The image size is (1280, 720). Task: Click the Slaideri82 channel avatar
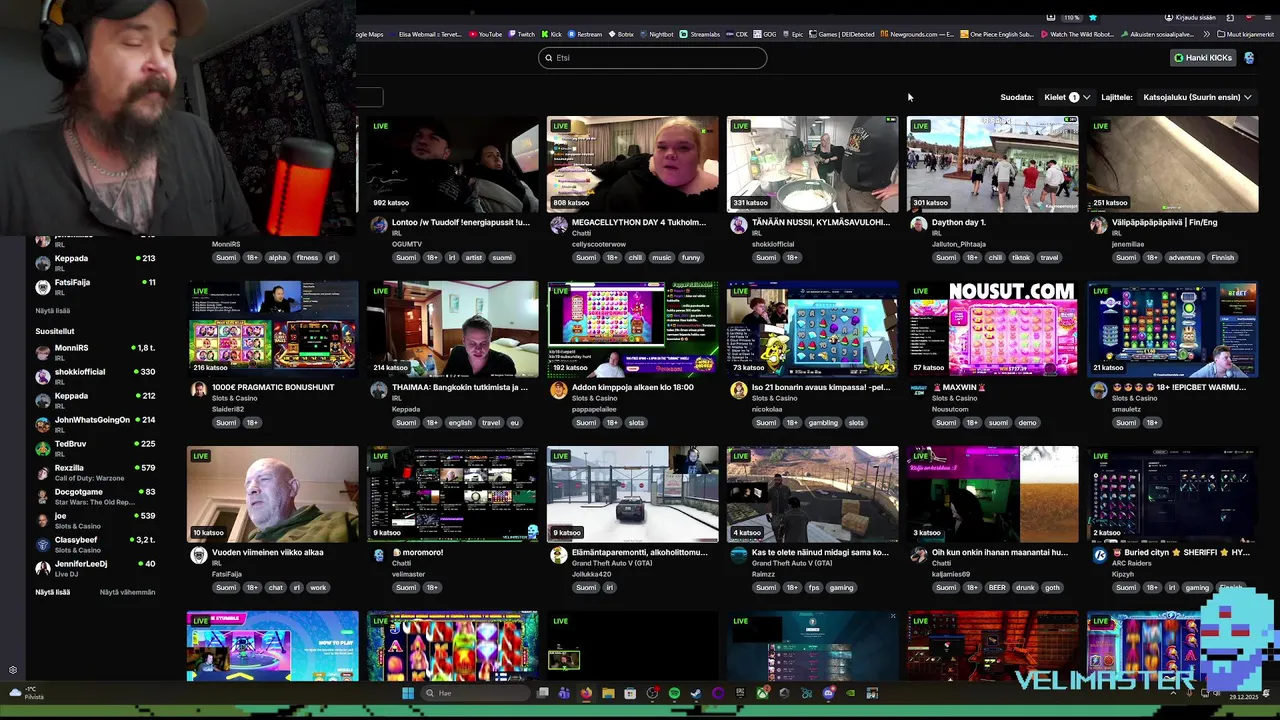[x=199, y=390]
